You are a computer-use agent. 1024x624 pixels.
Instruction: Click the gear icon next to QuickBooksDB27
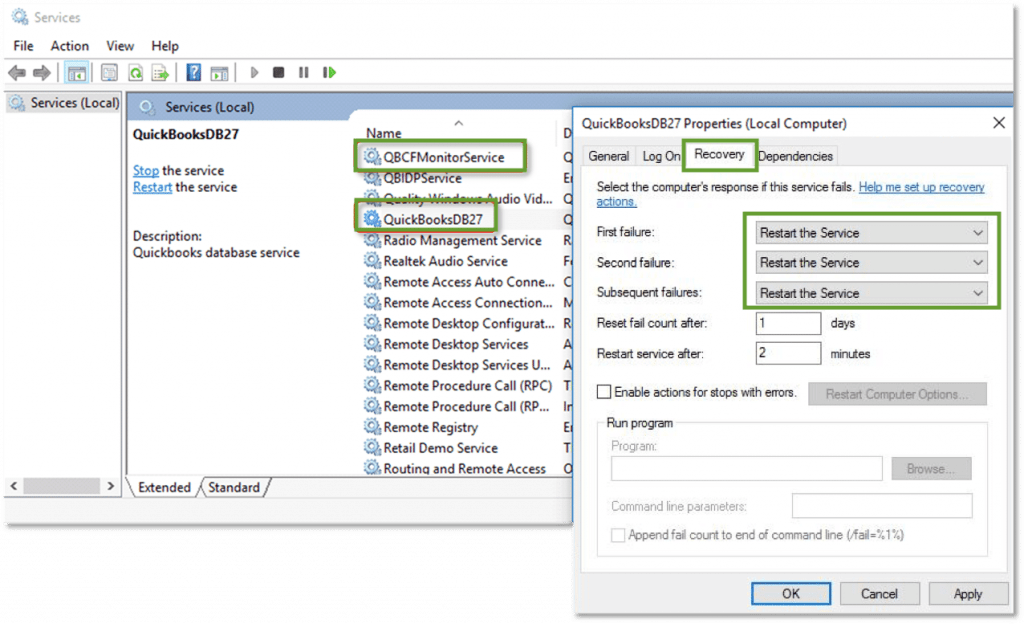pos(372,219)
